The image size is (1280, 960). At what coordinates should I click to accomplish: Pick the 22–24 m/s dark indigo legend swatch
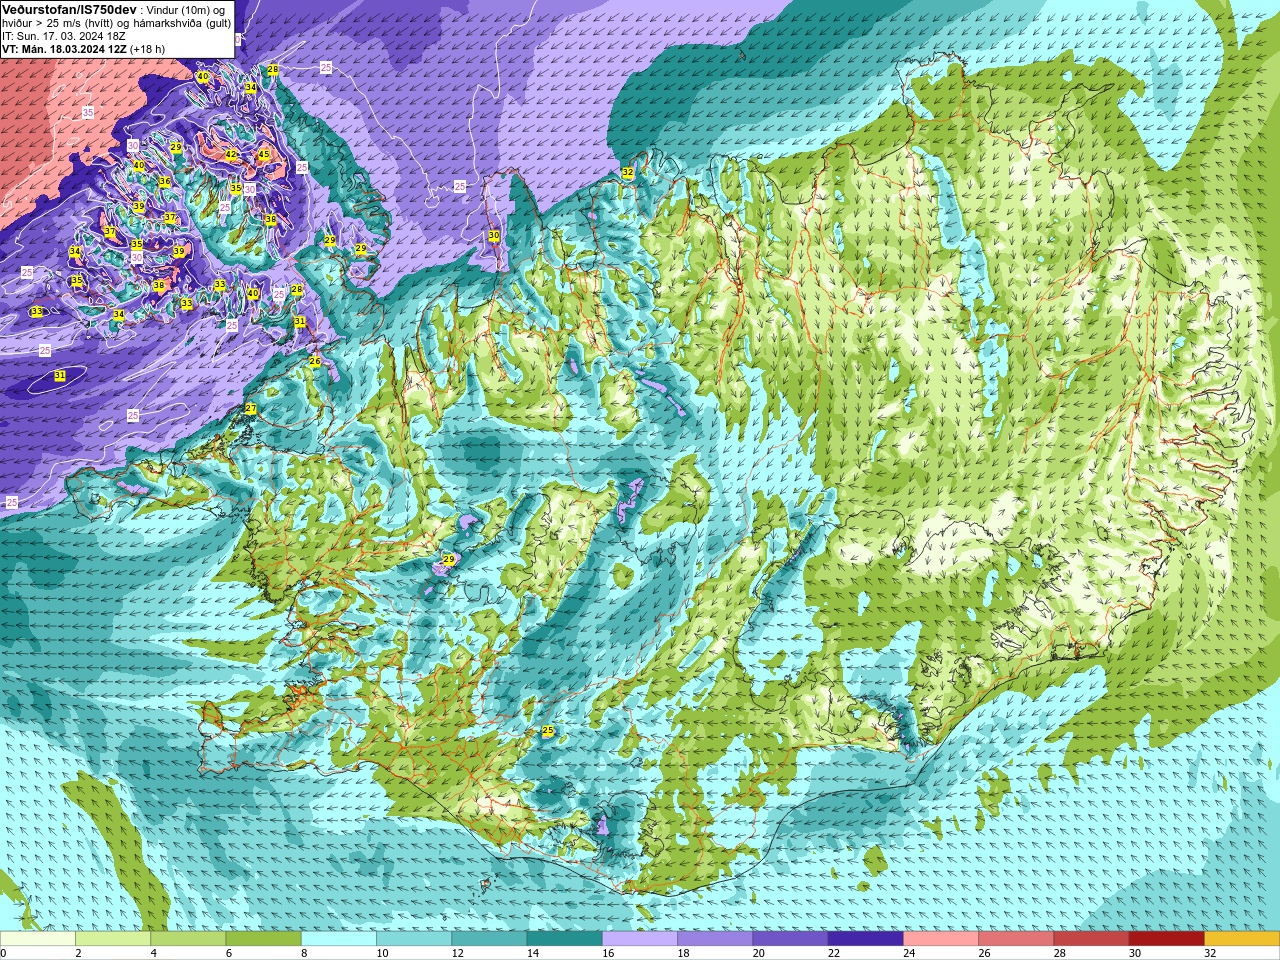tap(866, 939)
